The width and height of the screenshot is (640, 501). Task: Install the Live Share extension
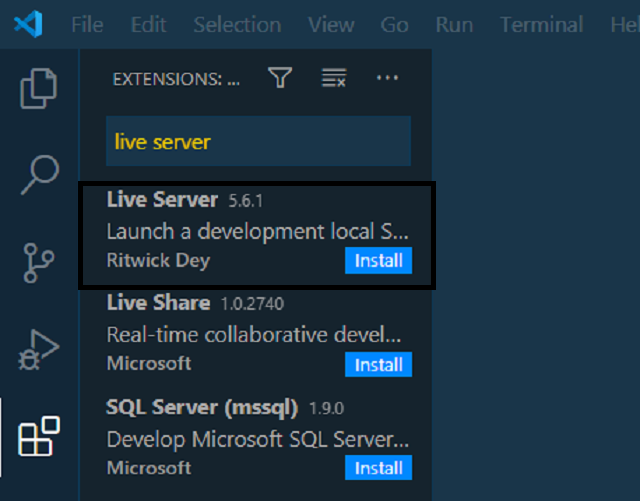point(378,365)
